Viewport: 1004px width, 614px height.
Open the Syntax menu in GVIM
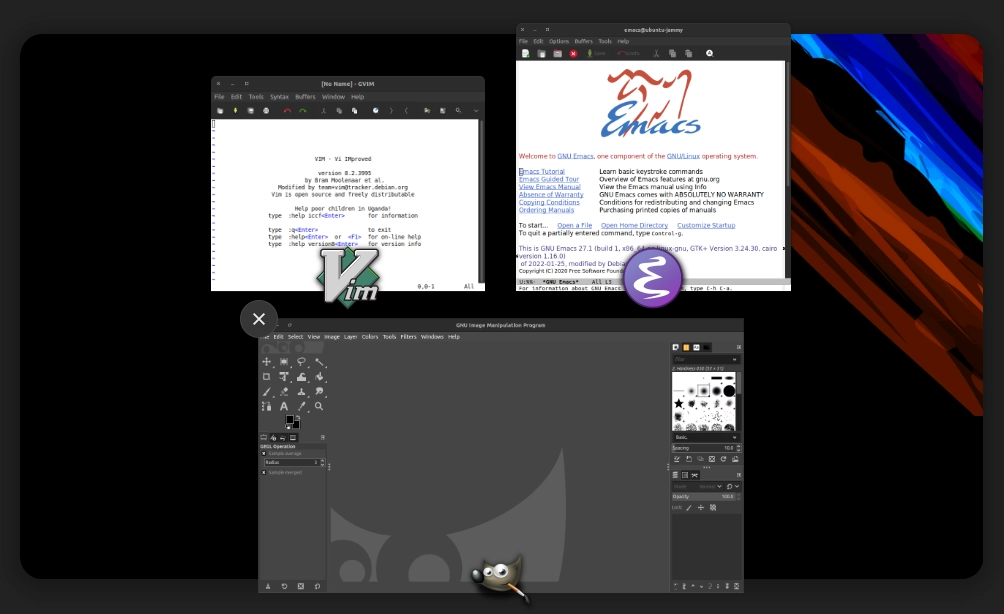point(279,97)
